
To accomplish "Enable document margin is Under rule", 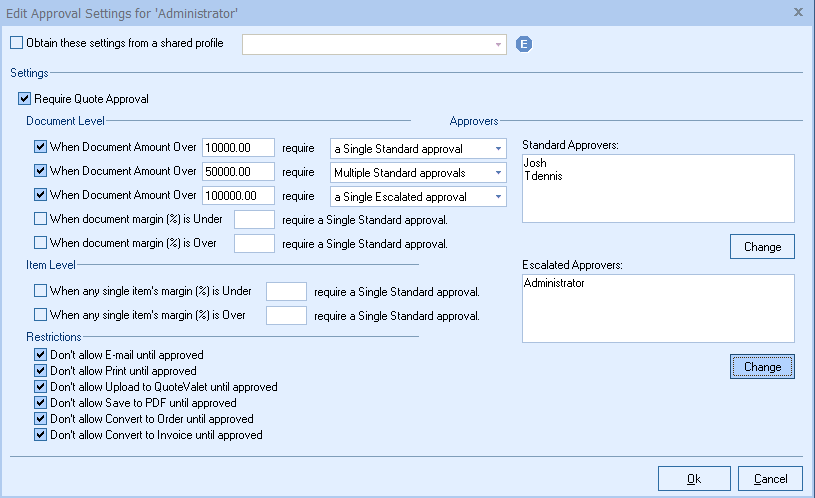I will (40, 218).
